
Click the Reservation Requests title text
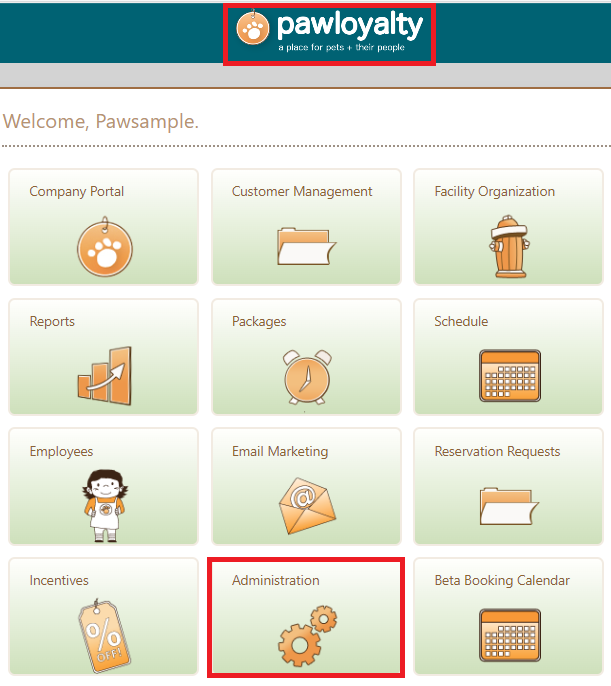[x=497, y=452]
